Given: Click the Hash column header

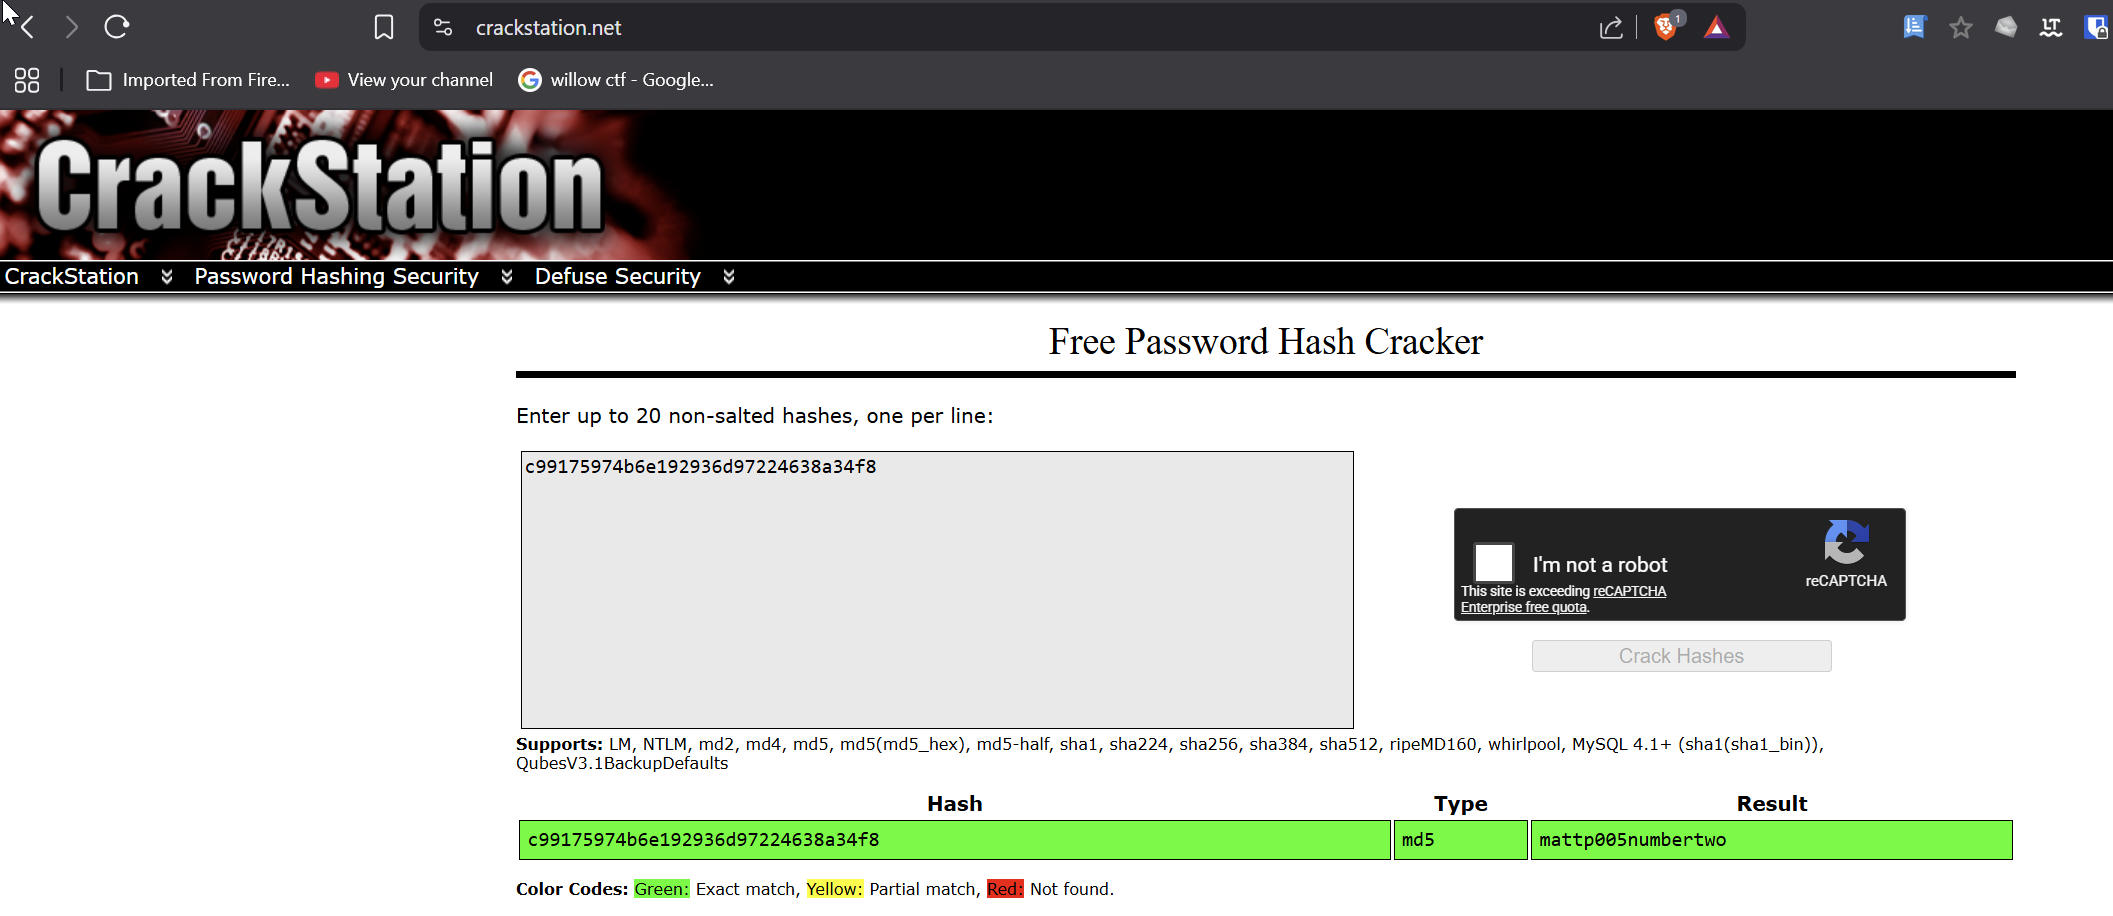Looking at the screenshot, I should (x=955, y=804).
